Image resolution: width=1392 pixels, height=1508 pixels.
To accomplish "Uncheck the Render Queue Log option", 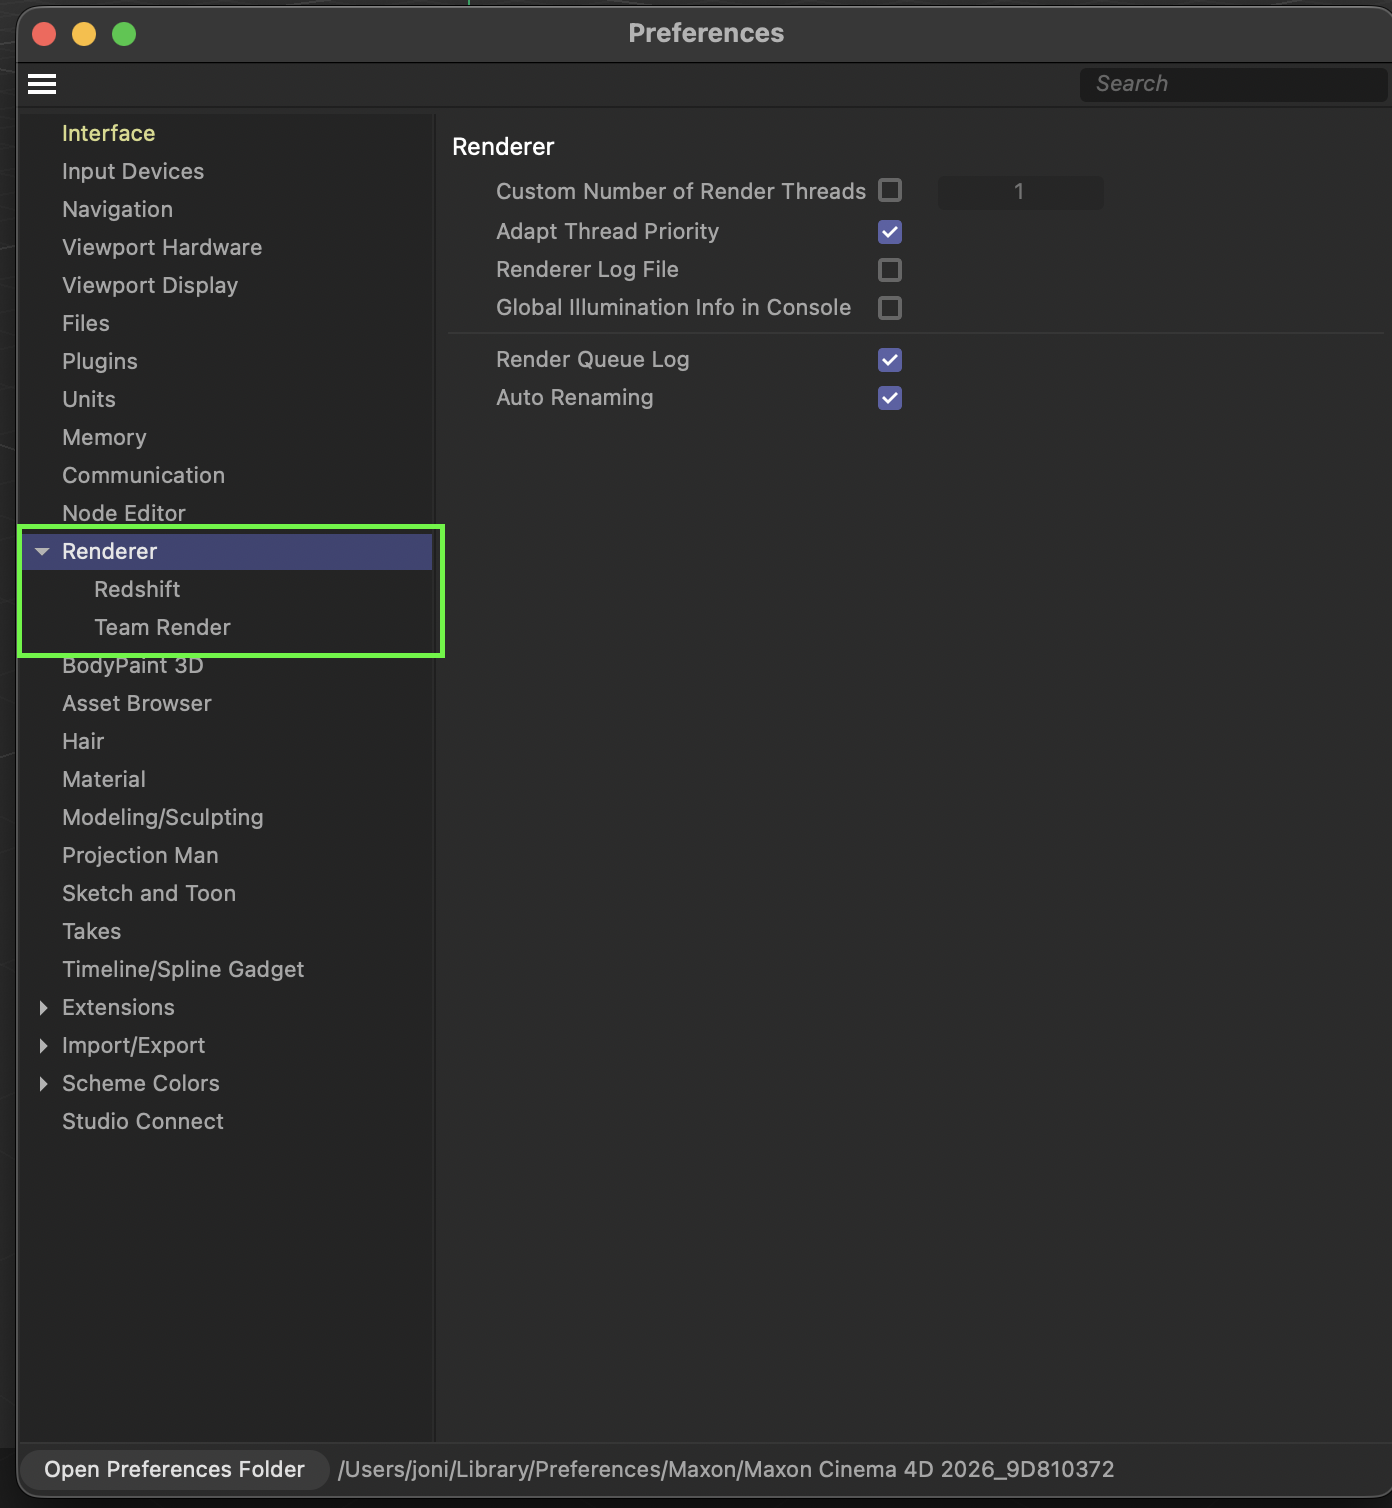I will 890,360.
